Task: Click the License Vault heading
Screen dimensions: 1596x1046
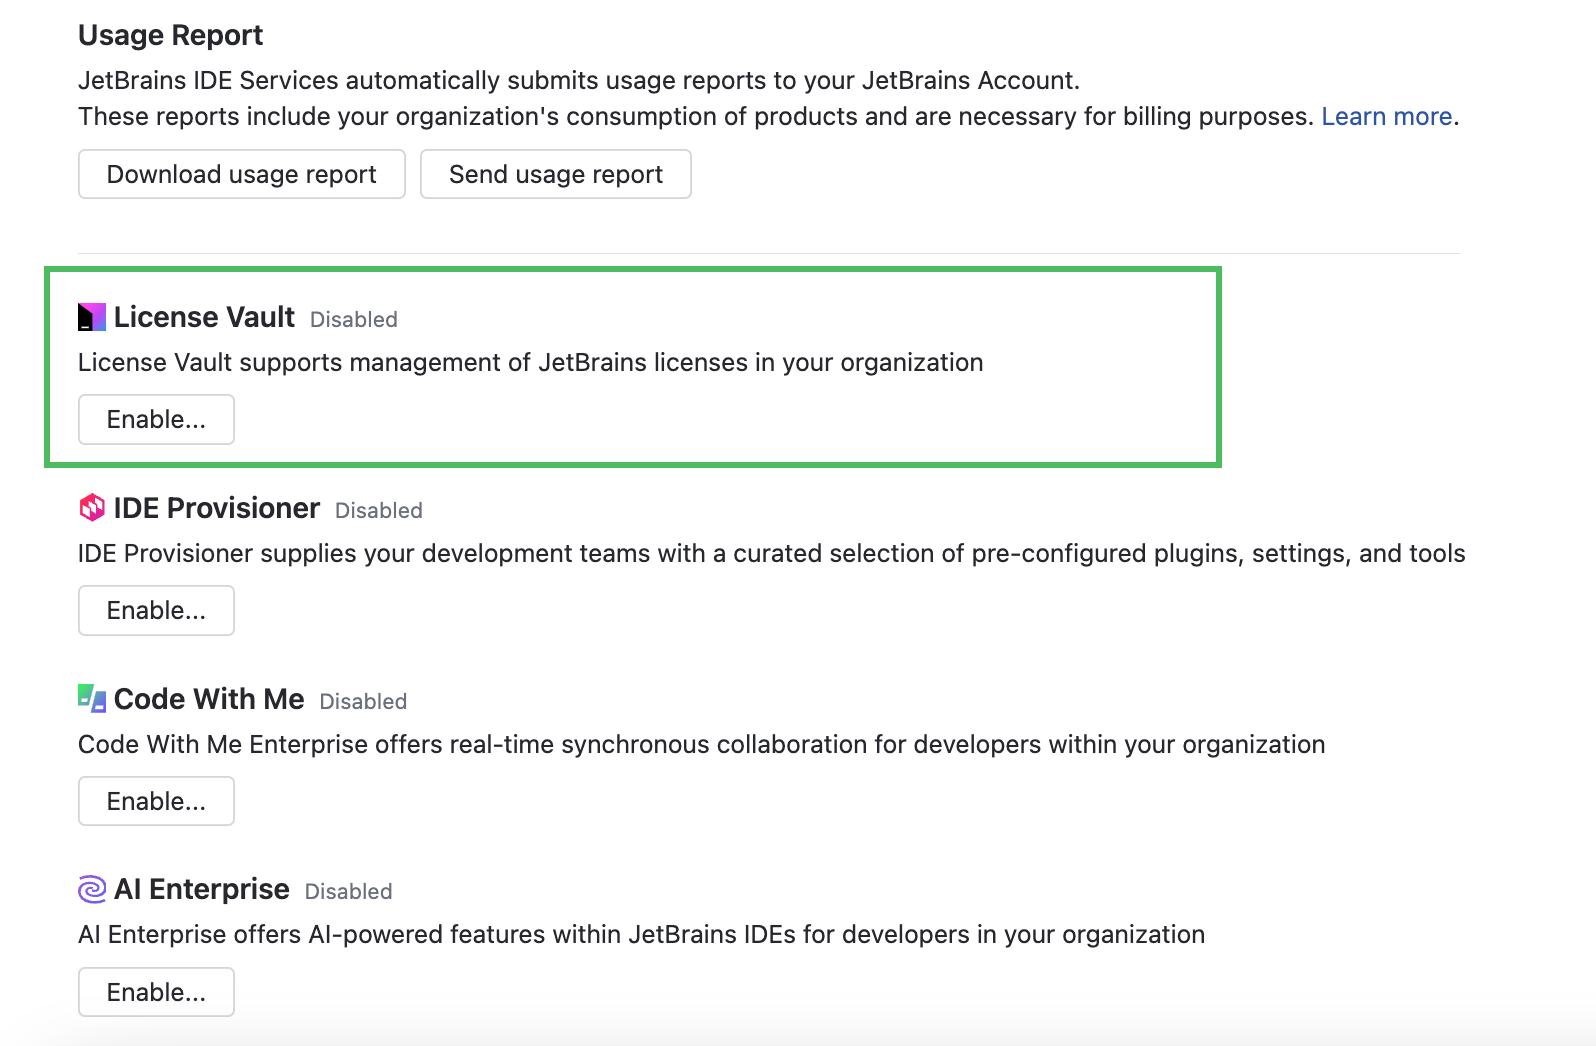Action: coord(204,317)
